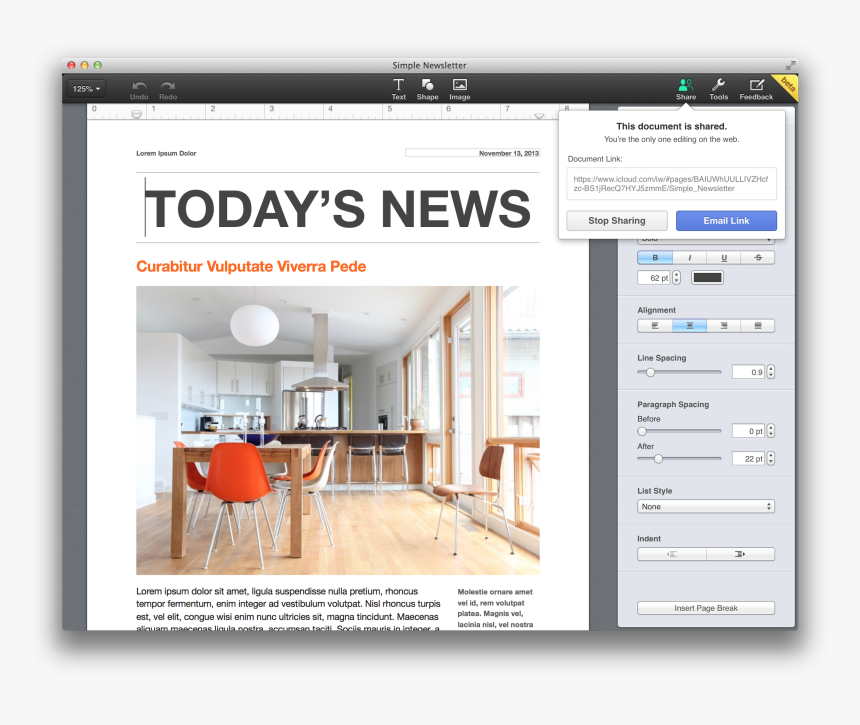This screenshot has height=725, width=860.
Task: Click the Document Link URL field
Action: point(671,183)
